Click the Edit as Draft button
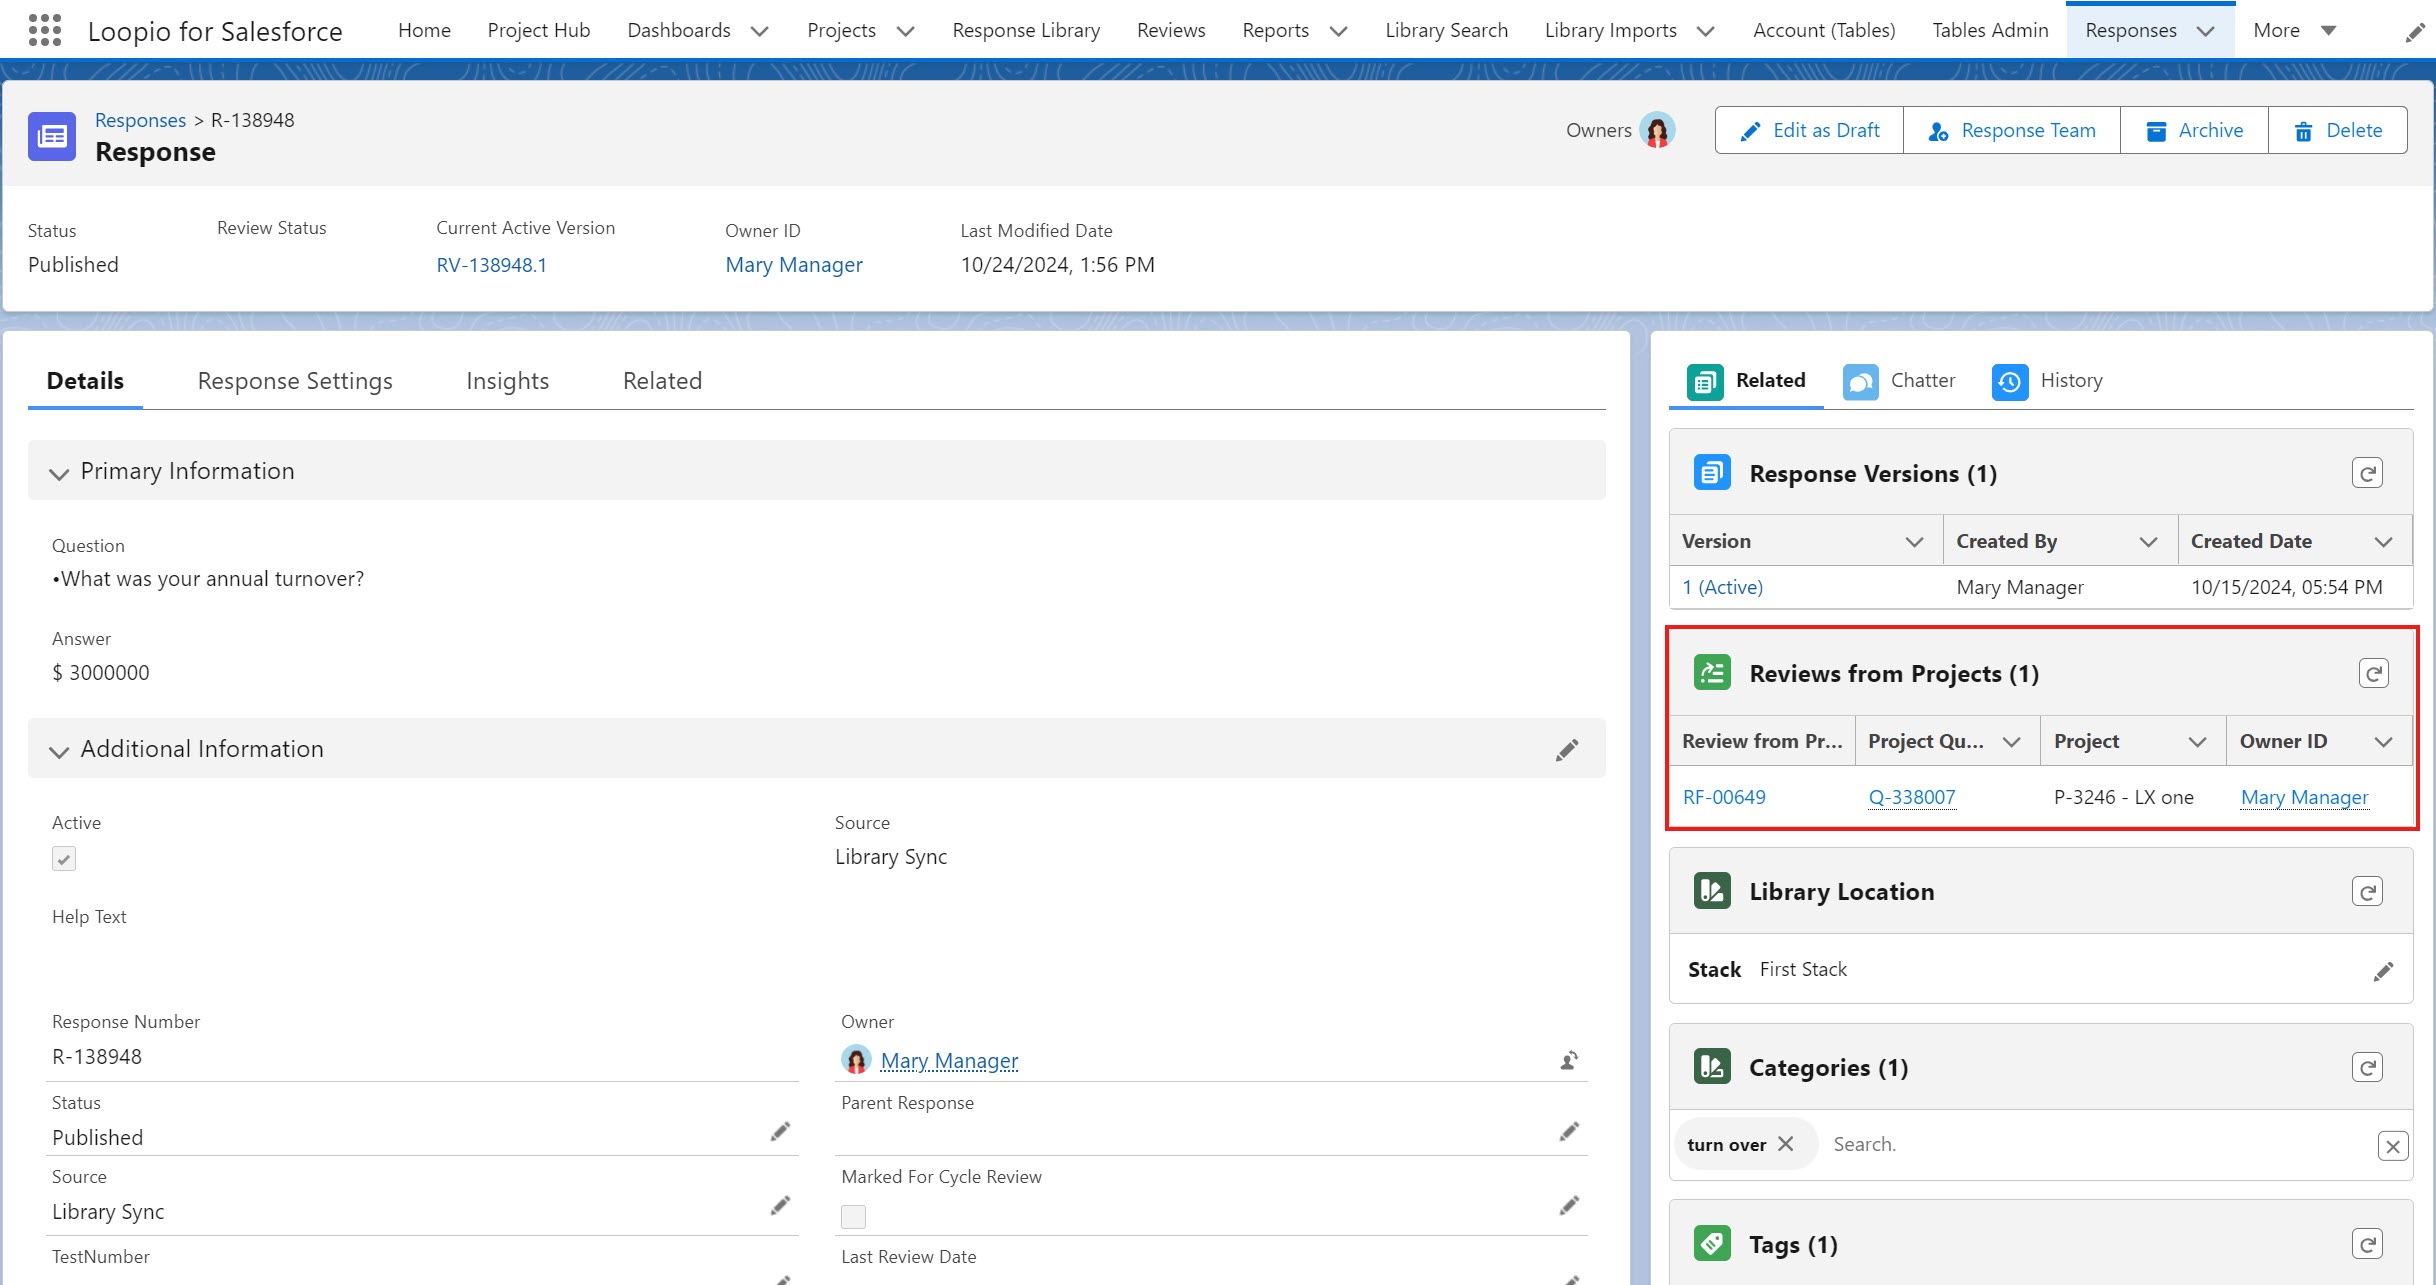Viewport: 2436px width, 1285px height. (1809, 130)
